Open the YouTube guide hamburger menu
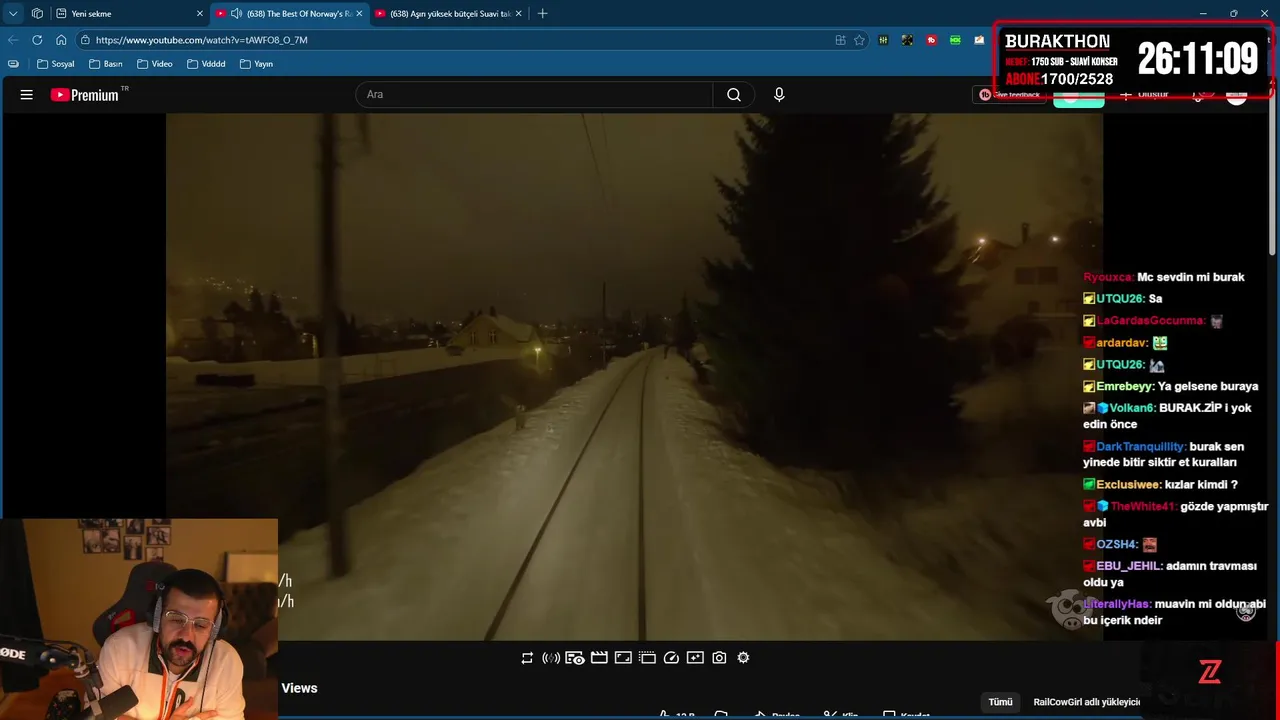 click(27, 95)
